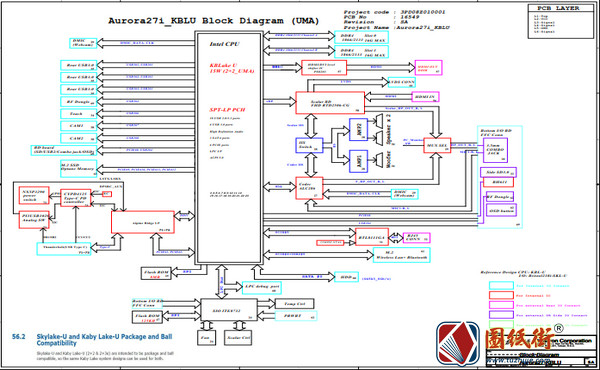This screenshot has width=600, height=370.
Task: Click the cyan legend color box
Action: [501, 285]
